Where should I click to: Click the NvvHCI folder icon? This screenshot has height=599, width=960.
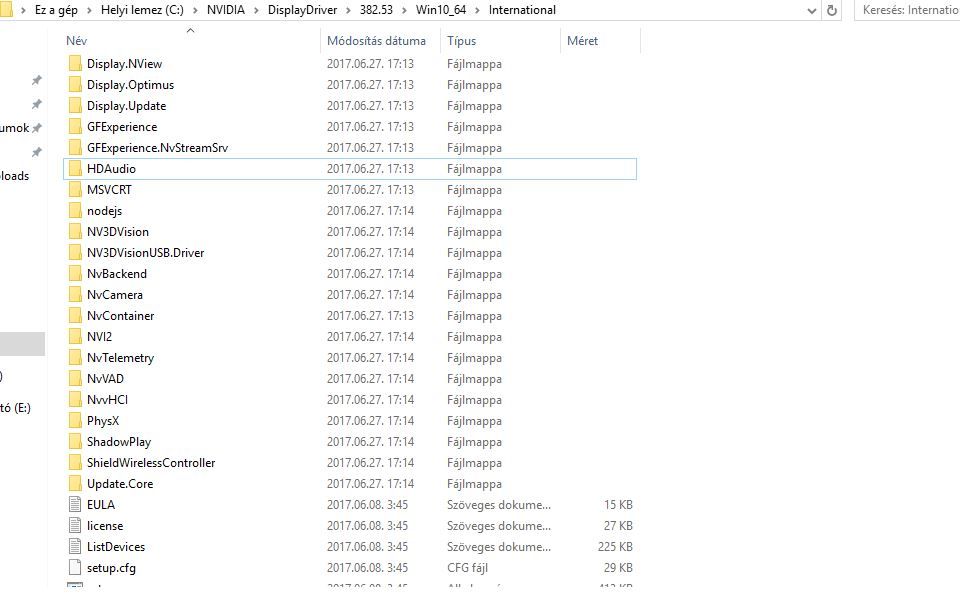pos(75,399)
